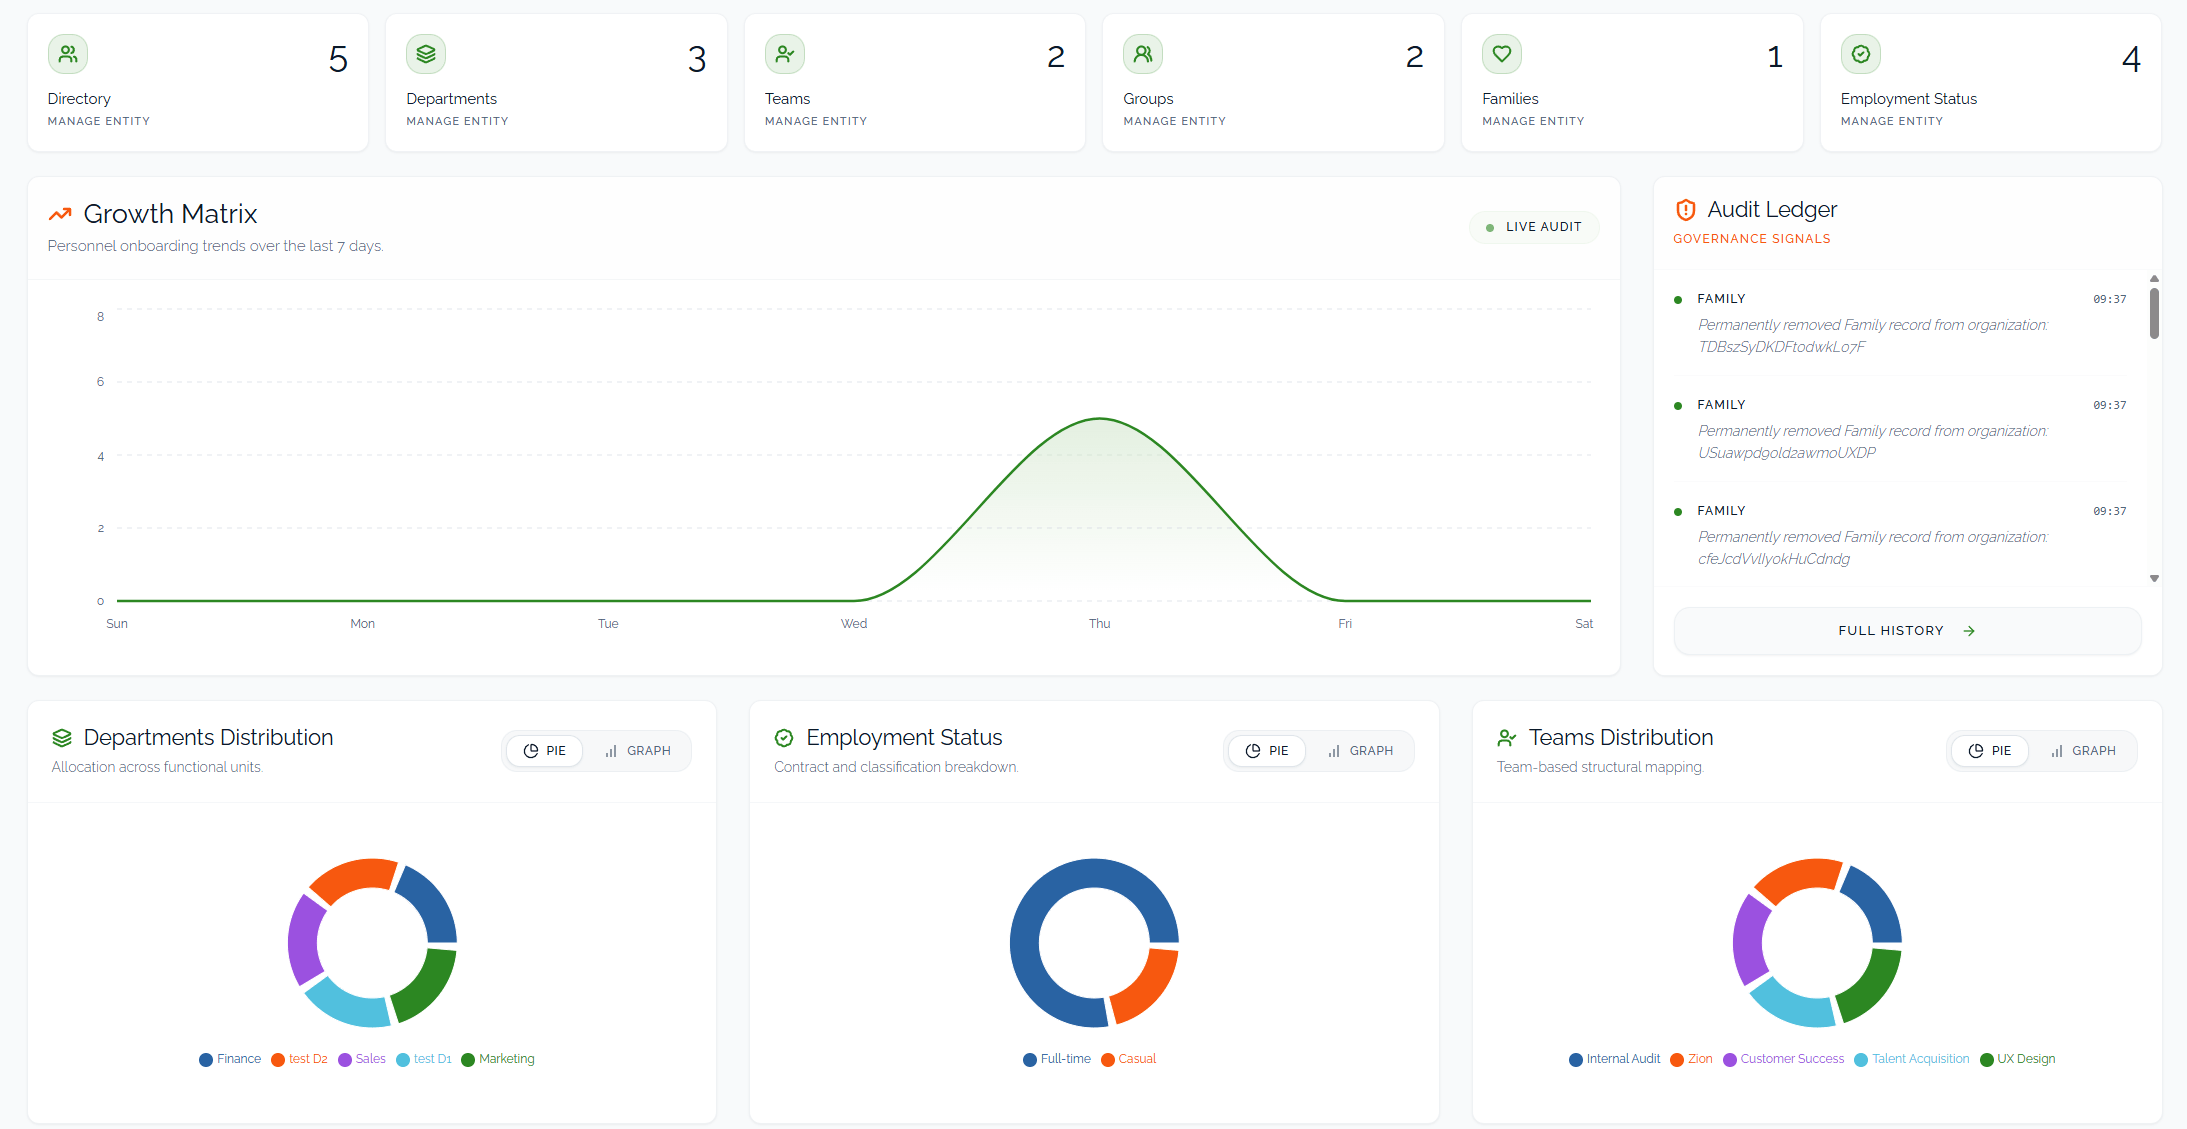The height and width of the screenshot is (1129, 2187).
Task: Click the Finance blue legend swatch
Action: coord(206,1060)
